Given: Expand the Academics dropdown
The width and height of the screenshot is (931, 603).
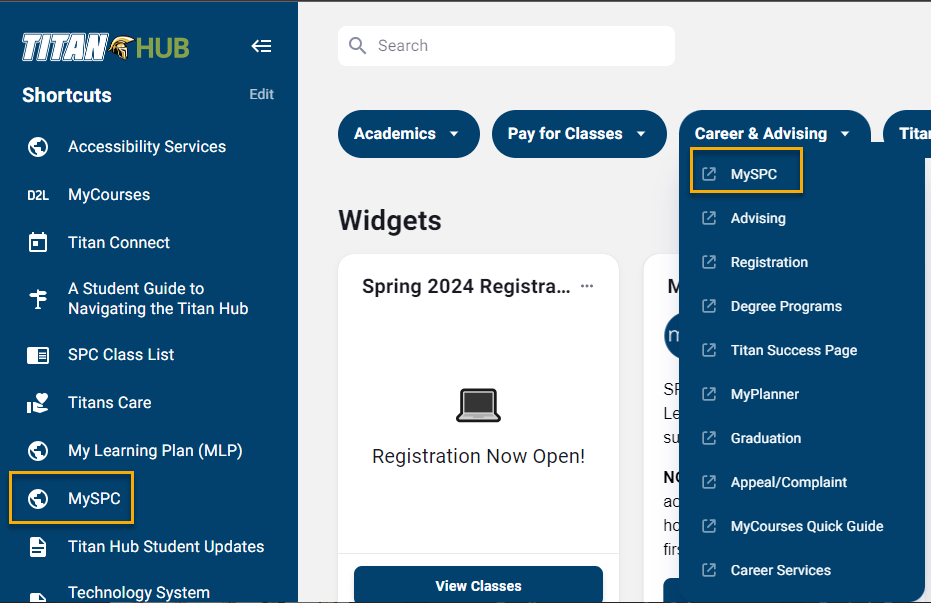Looking at the screenshot, I should (x=408, y=134).
